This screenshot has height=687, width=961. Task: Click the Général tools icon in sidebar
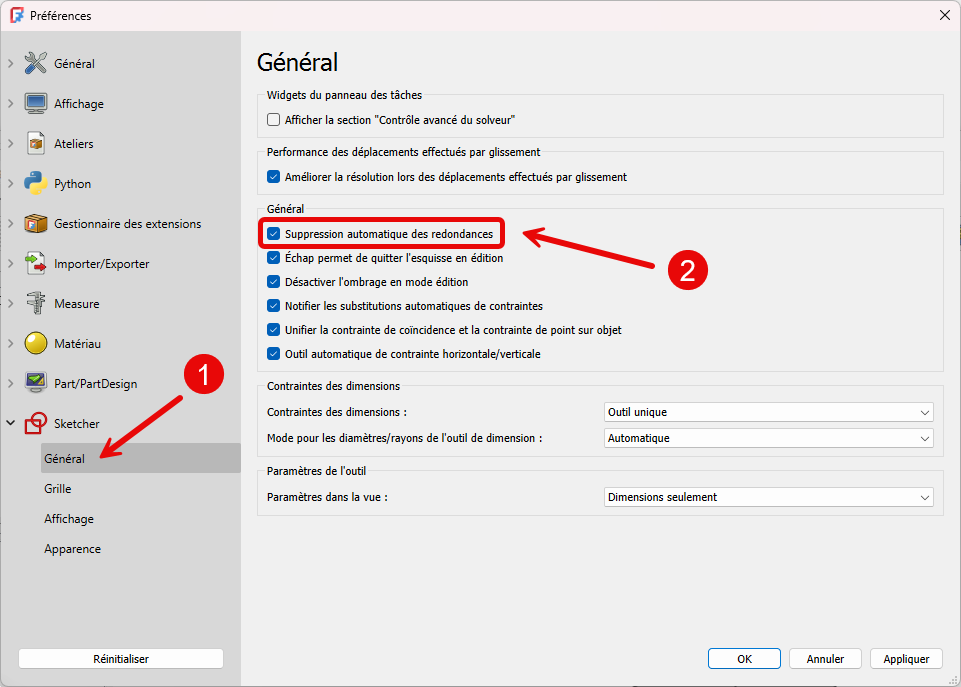point(36,63)
